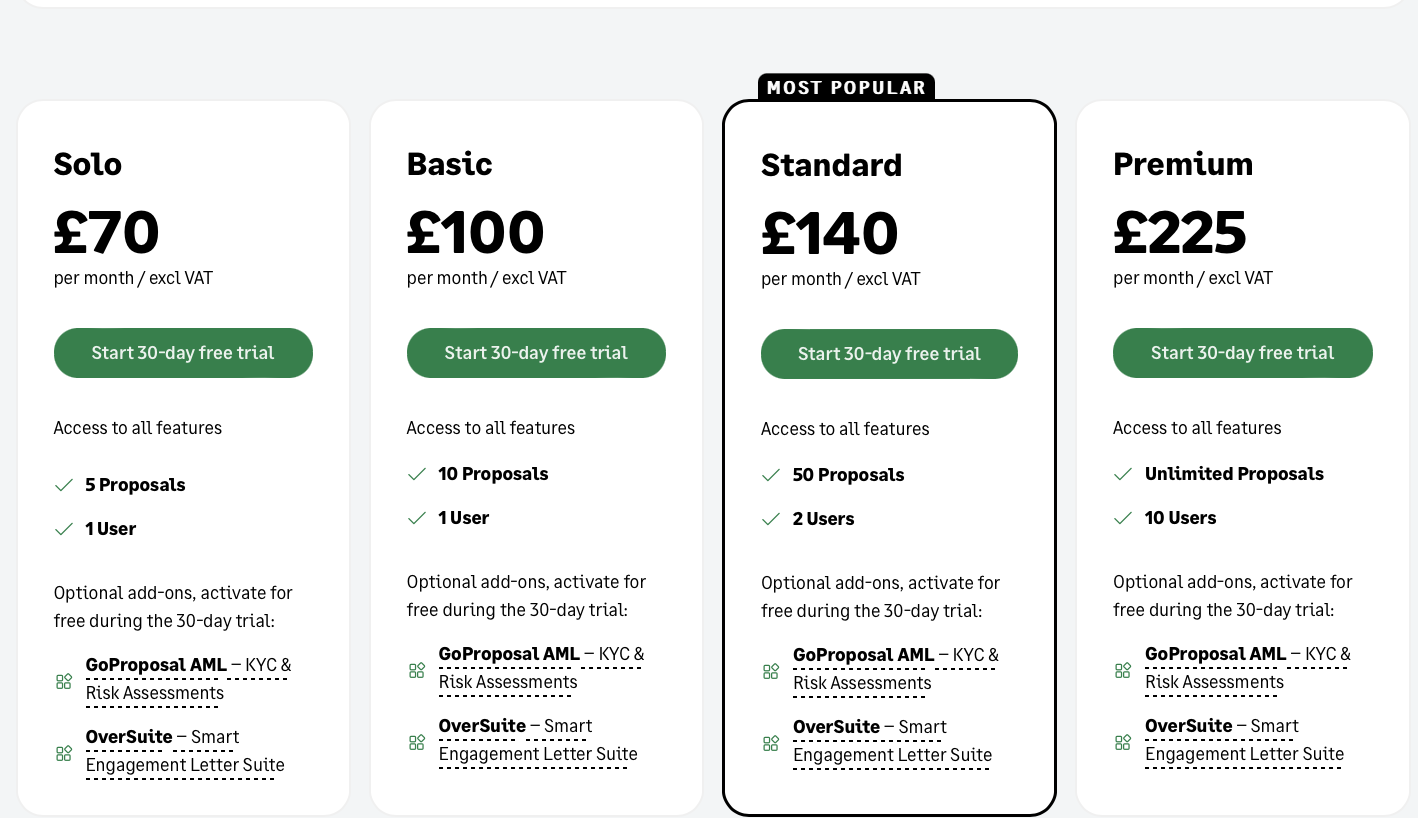Click checkmark next to 2 Users
Screen dimensions: 1418x818
[771, 519]
